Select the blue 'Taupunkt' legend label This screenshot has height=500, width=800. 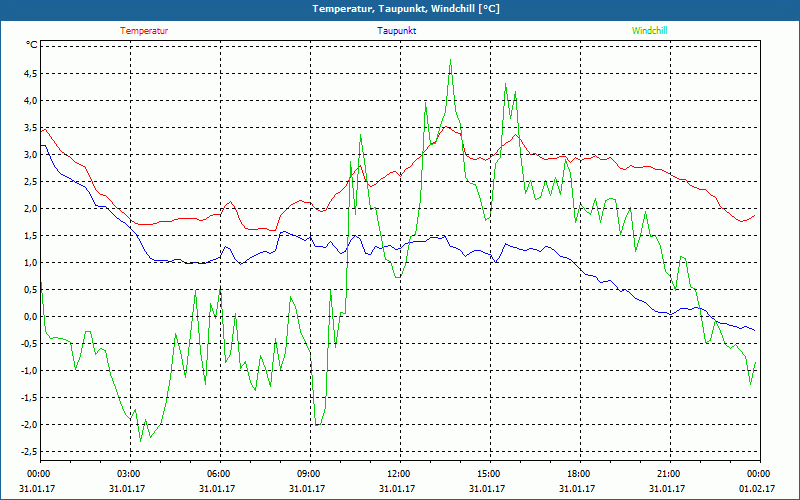[x=396, y=31]
